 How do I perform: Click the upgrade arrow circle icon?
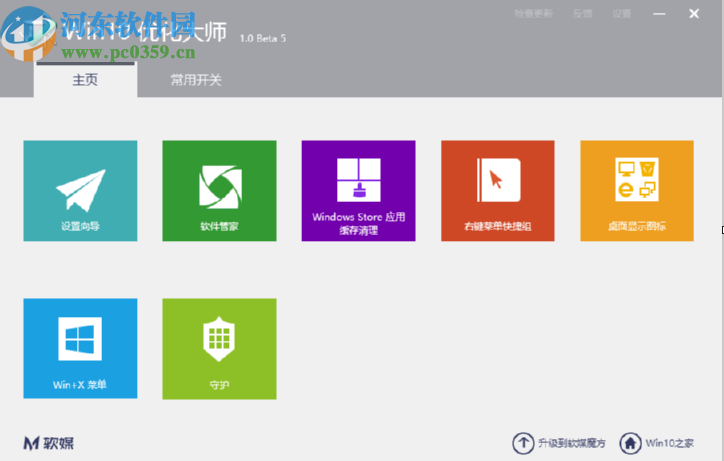[x=523, y=443]
